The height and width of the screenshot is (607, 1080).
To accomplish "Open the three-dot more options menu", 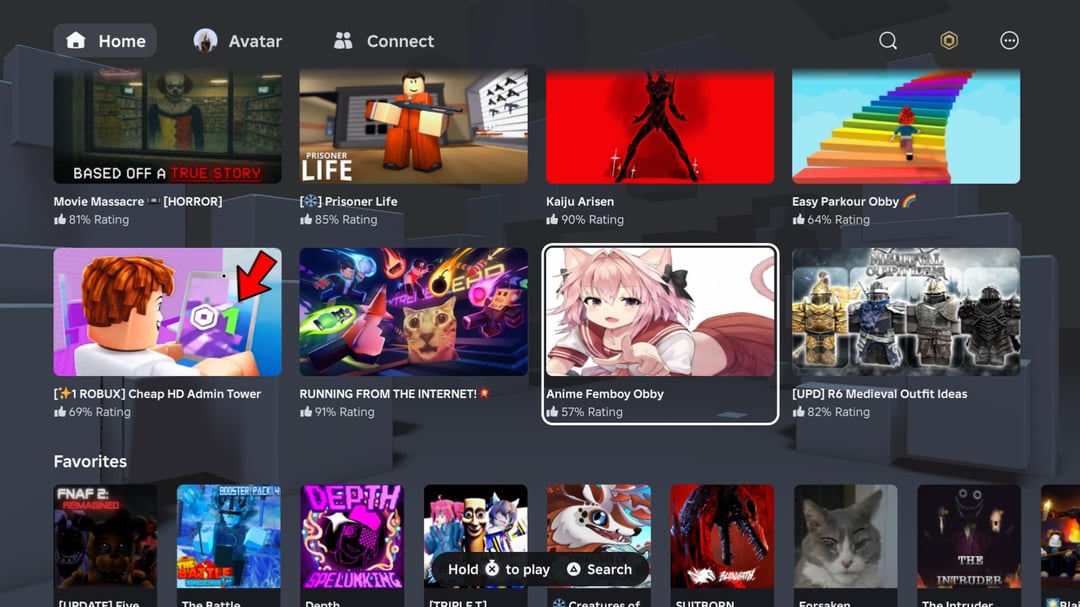I will coord(1009,41).
